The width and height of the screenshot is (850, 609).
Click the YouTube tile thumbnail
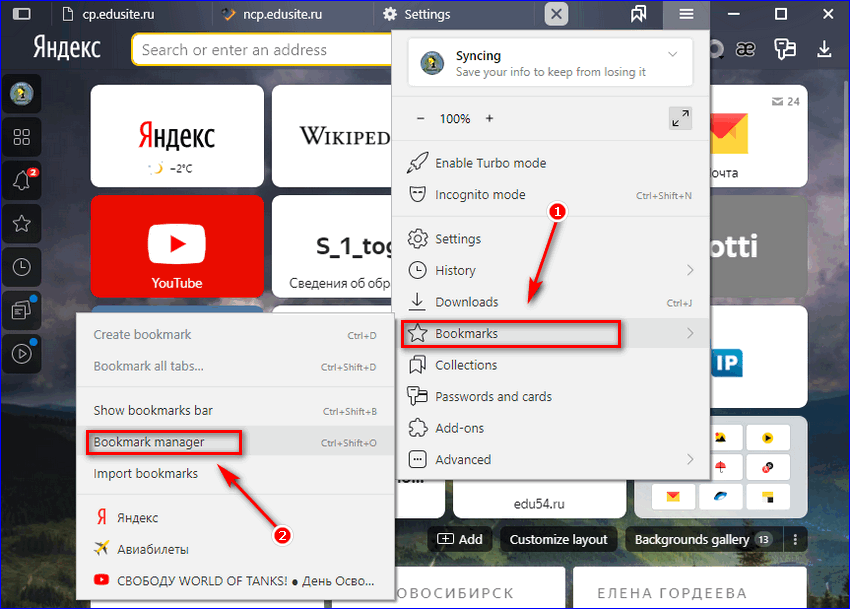(177, 246)
